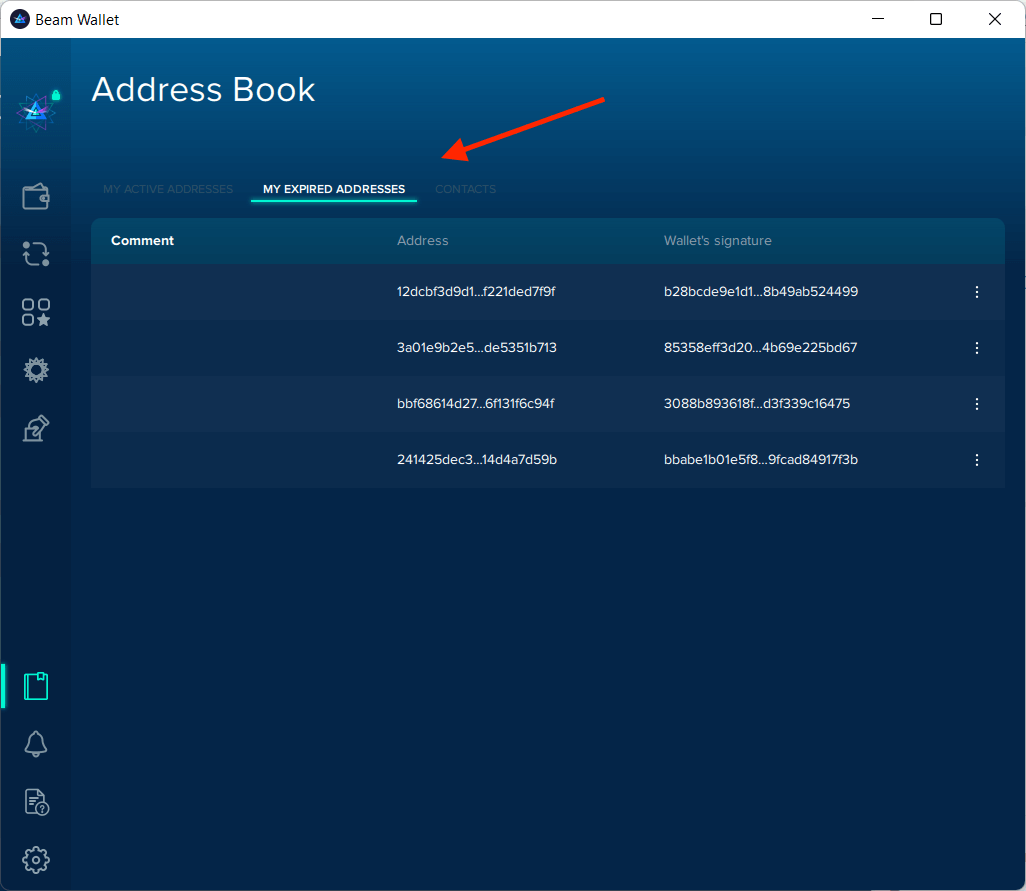Open options menu for address 12dcbf3d9d1
Screen dimensions: 1026x891
[977, 292]
